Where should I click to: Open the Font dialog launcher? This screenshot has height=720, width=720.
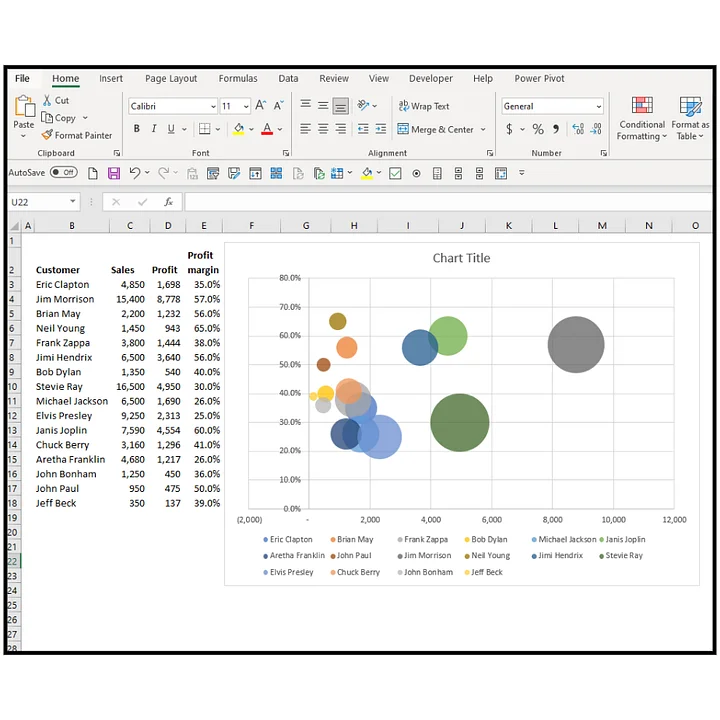(x=286, y=153)
